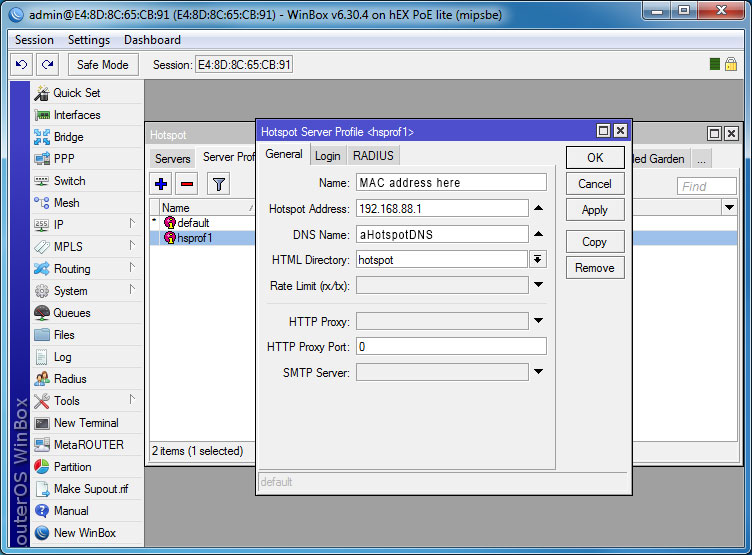Expand the SMTP Server field

click(x=539, y=372)
